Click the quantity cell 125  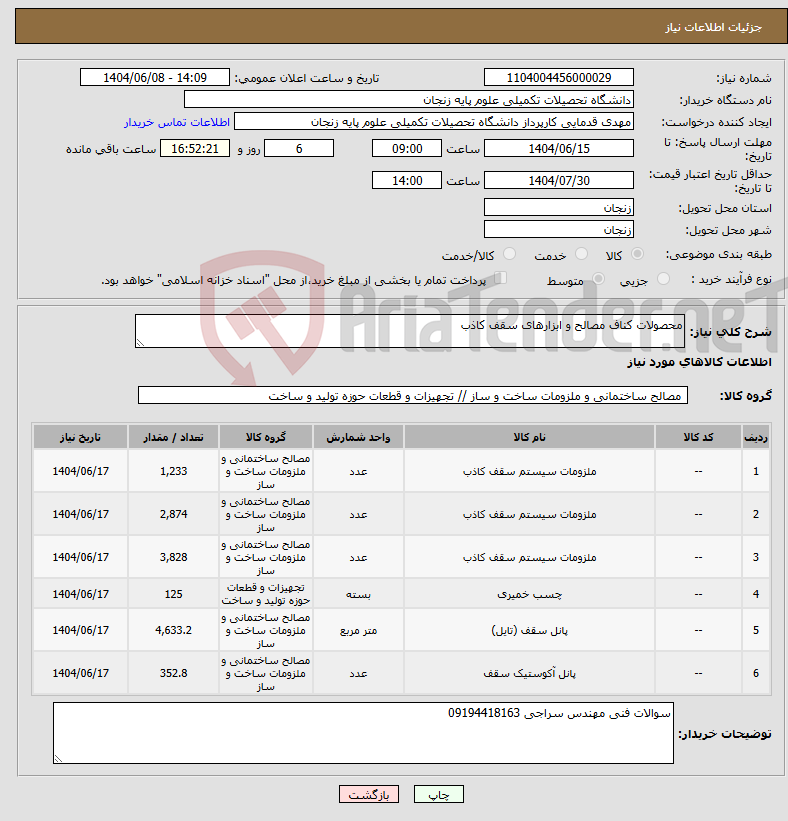pyautogui.click(x=173, y=594)
